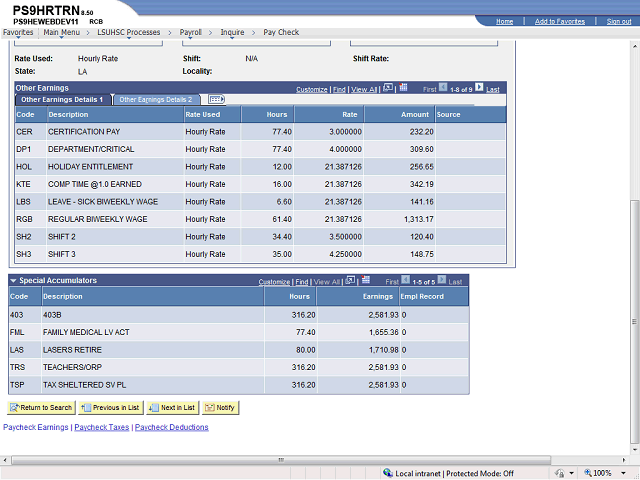The width and height of the screenshot is (640, 480).
Task: Sort by Amount column header
Action: point(415,115)
